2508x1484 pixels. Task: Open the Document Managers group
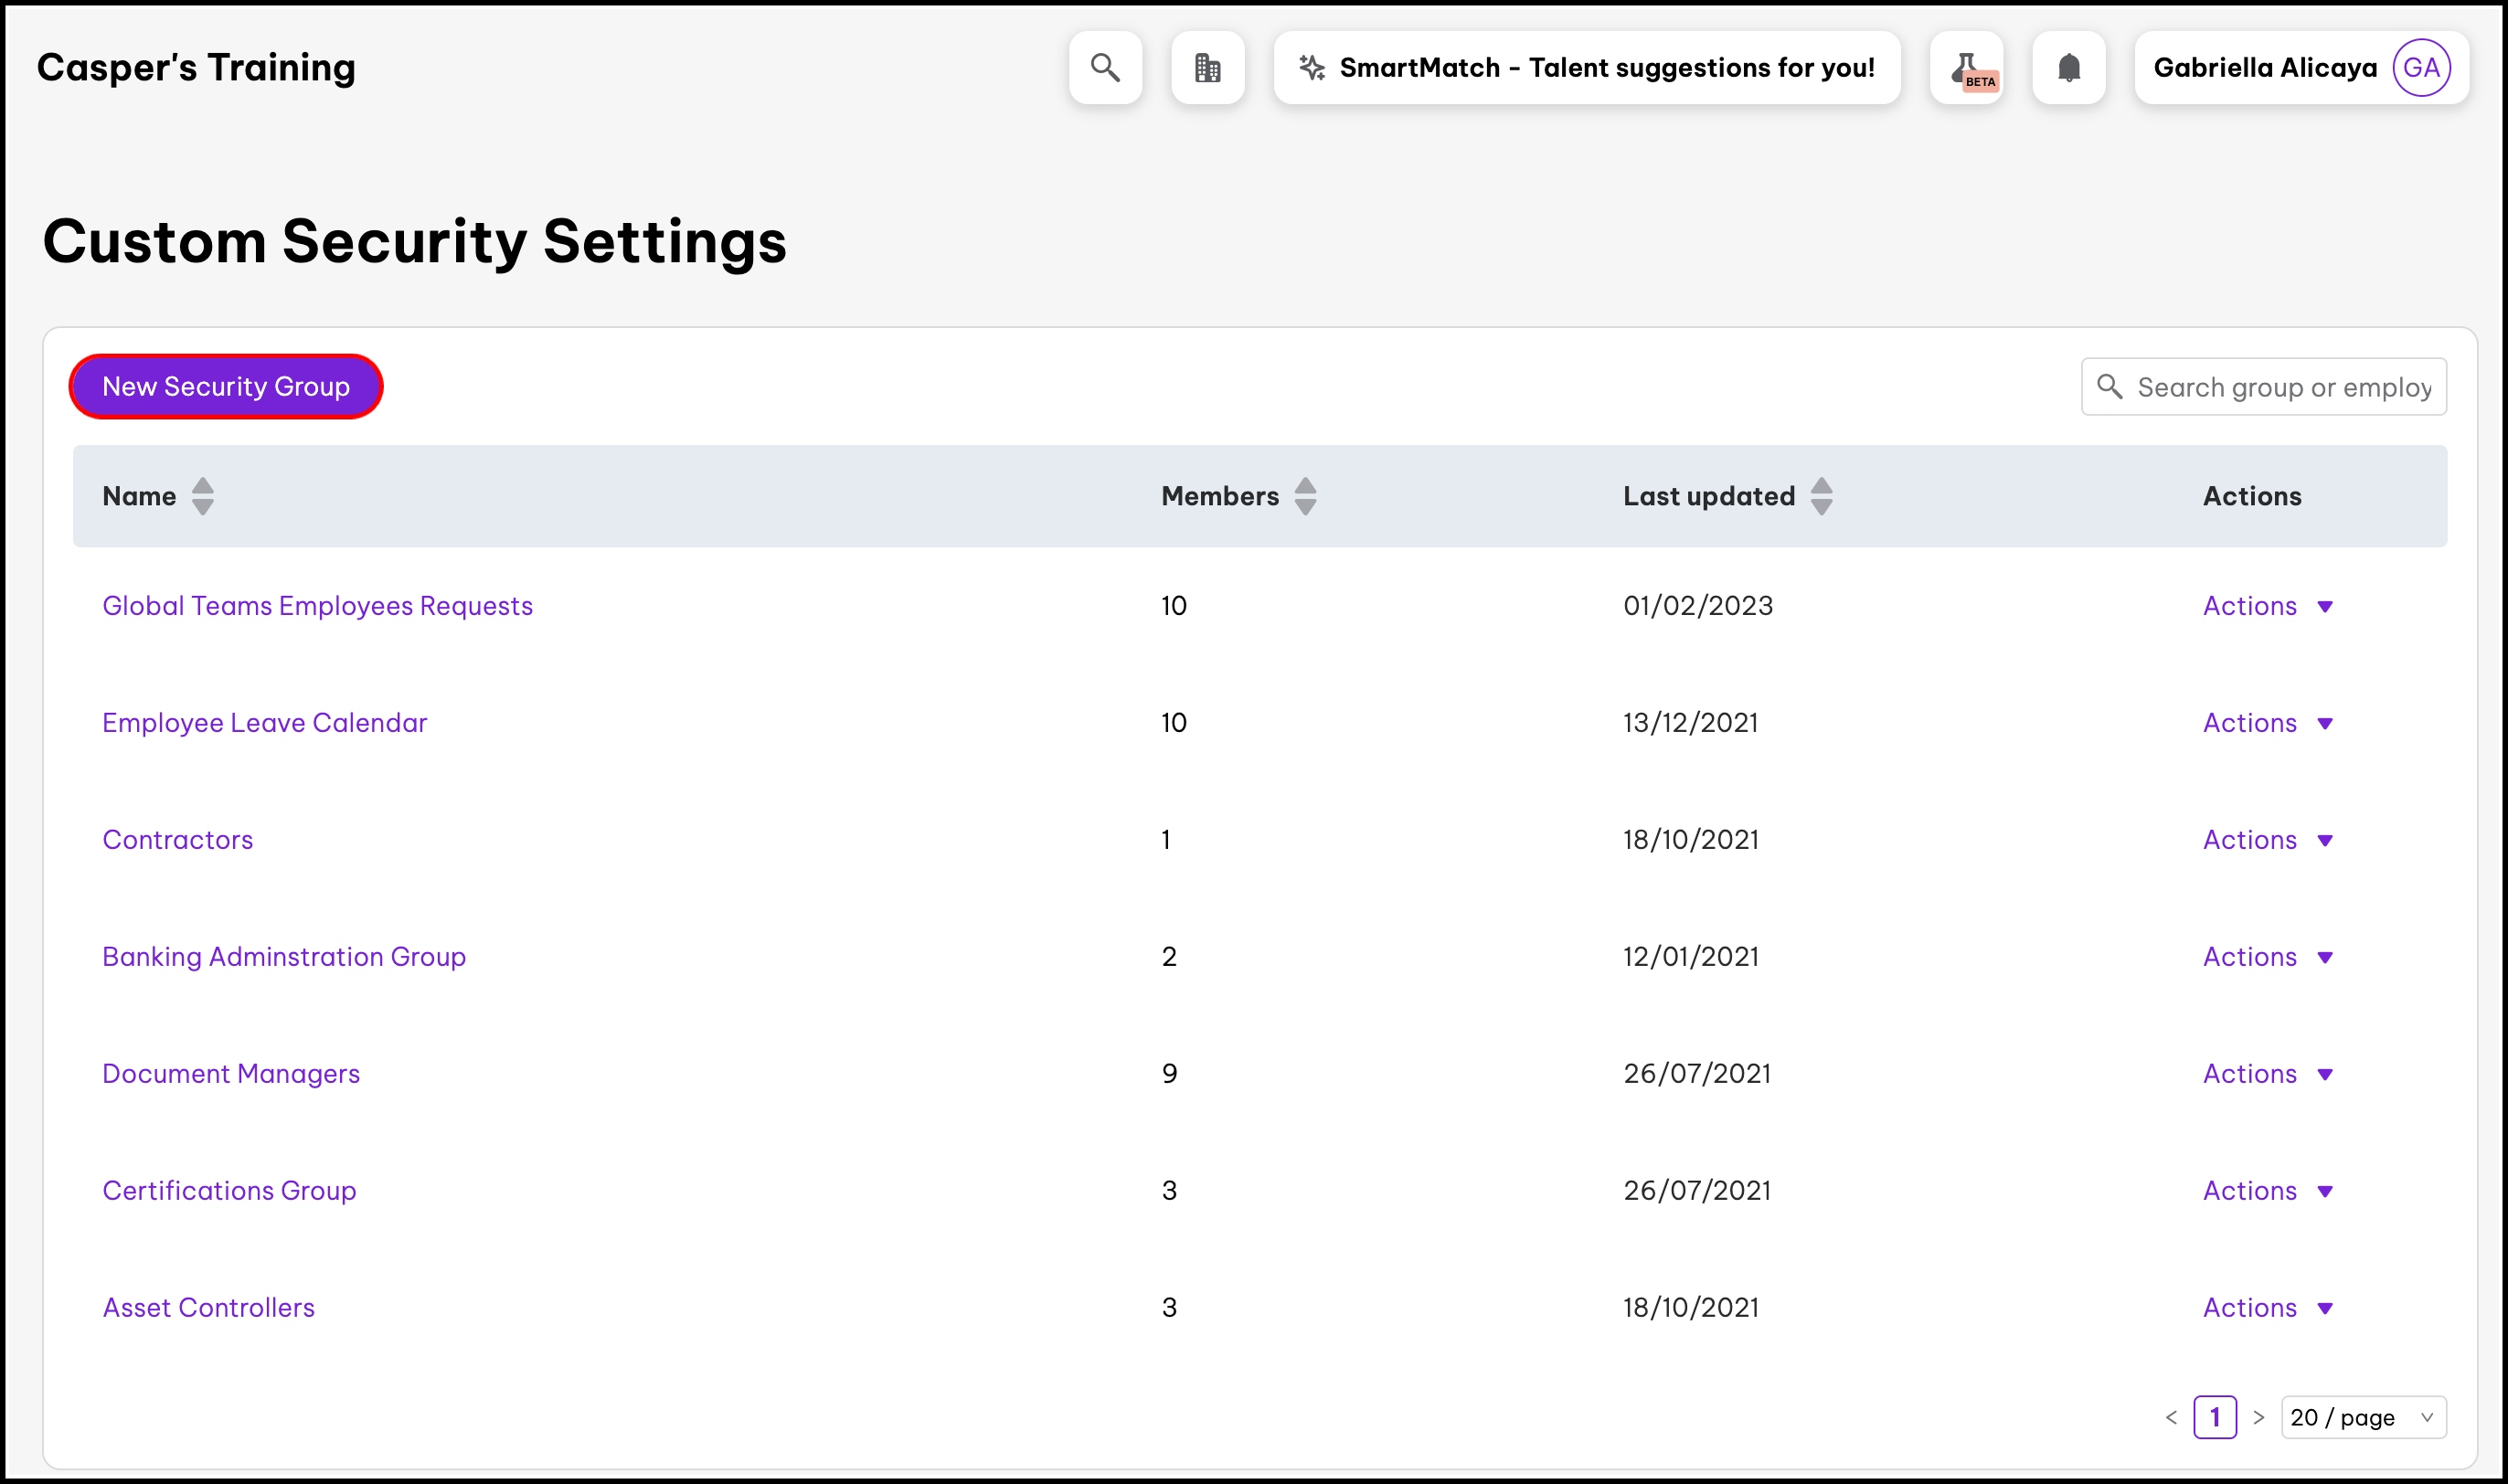pos(231,1074)
